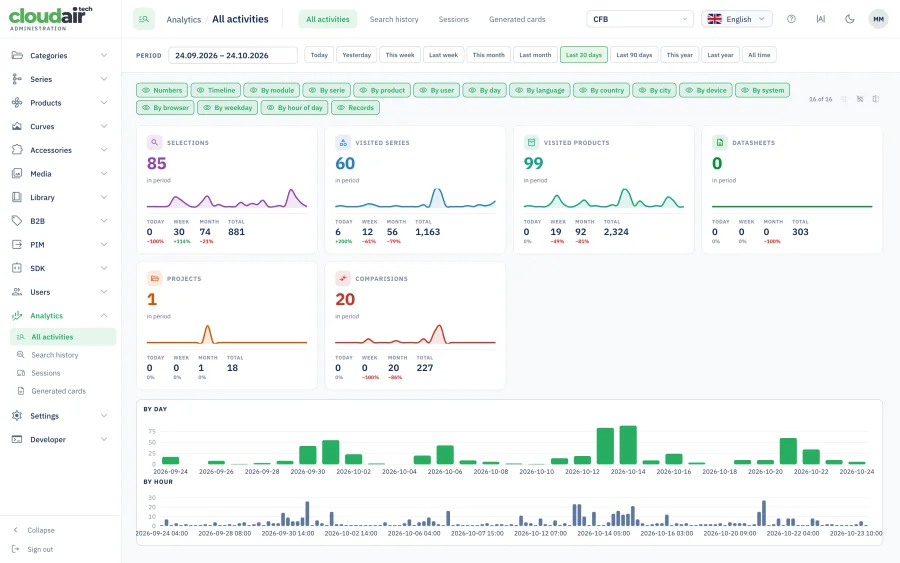
Task: Click the green analytics search icon in header
Action: click(x=143, y=19)
